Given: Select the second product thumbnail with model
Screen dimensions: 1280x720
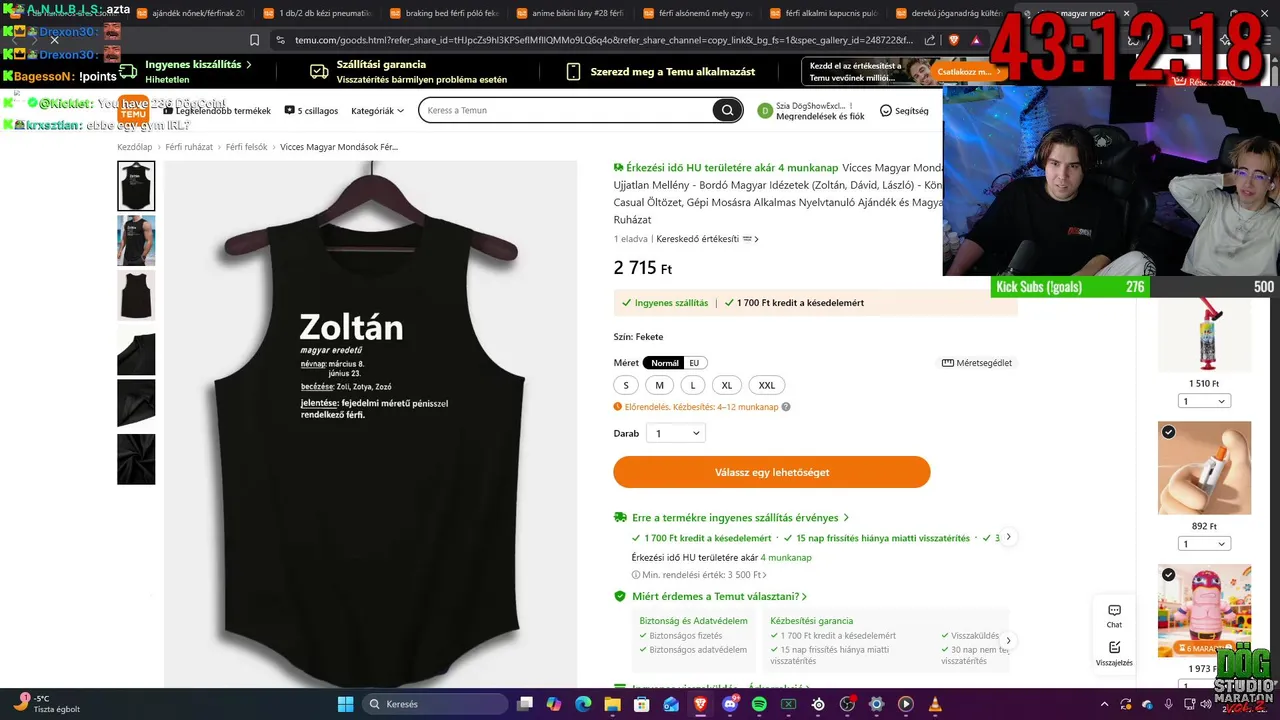Looking at the screenshot, I should pos(136,240).
